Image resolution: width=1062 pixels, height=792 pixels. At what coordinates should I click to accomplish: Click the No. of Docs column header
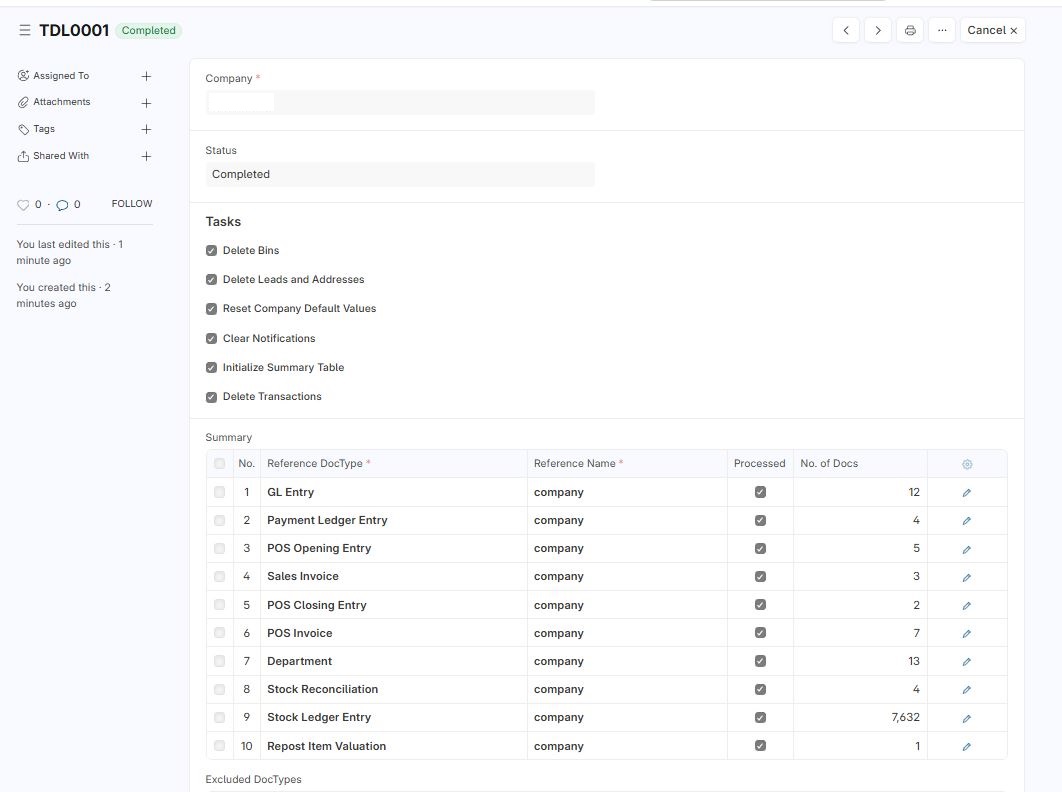tap(860, 463)
